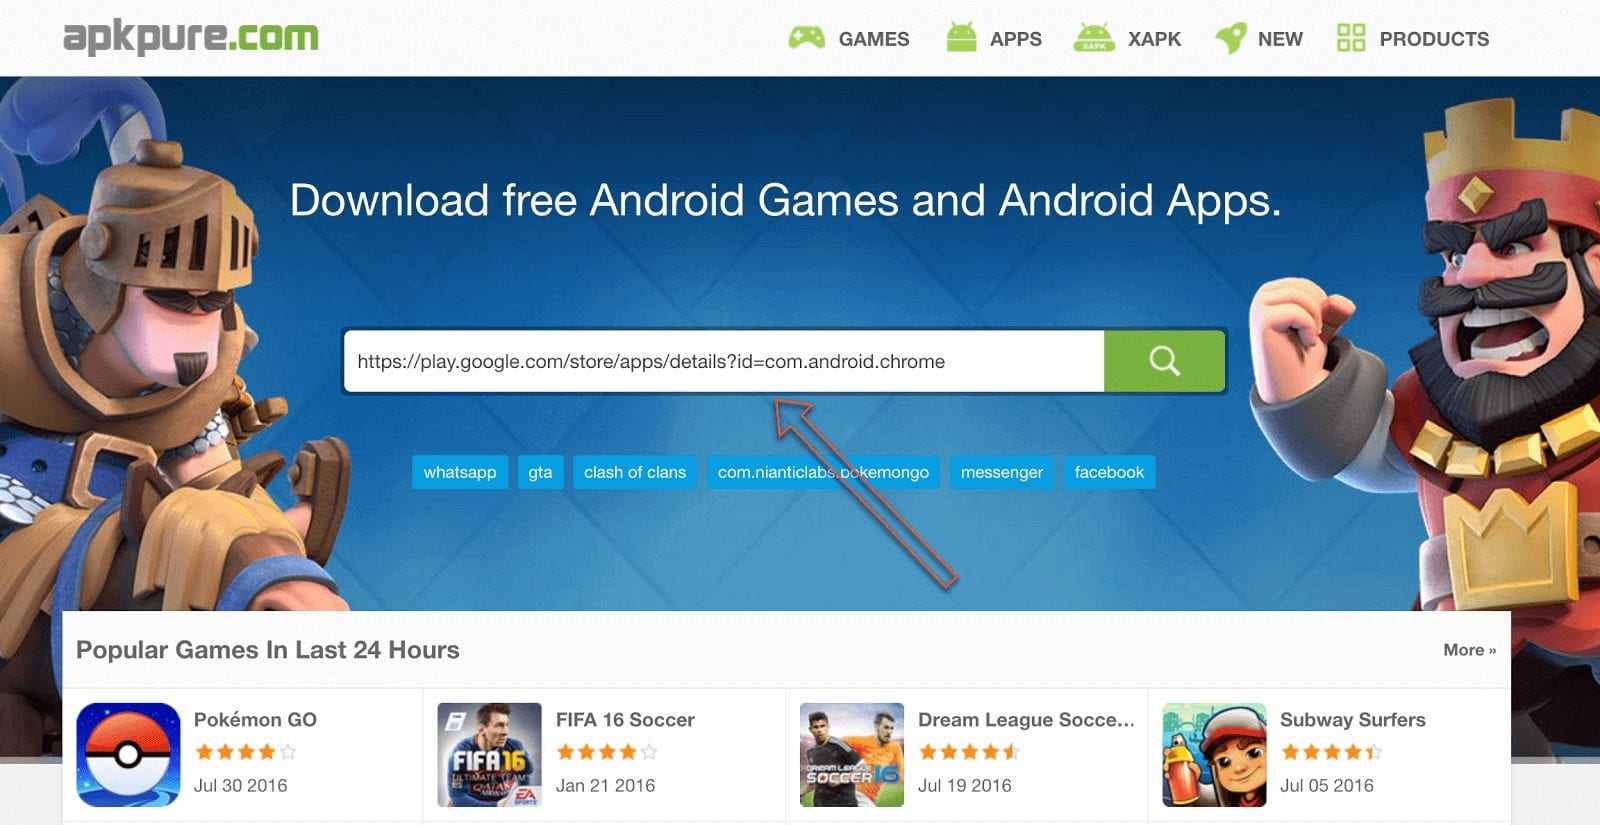Image resolution: width=1600 pixels, height=825 pixels.
Task: Open the Subway Surfers title link
Action: (1352, 719)
